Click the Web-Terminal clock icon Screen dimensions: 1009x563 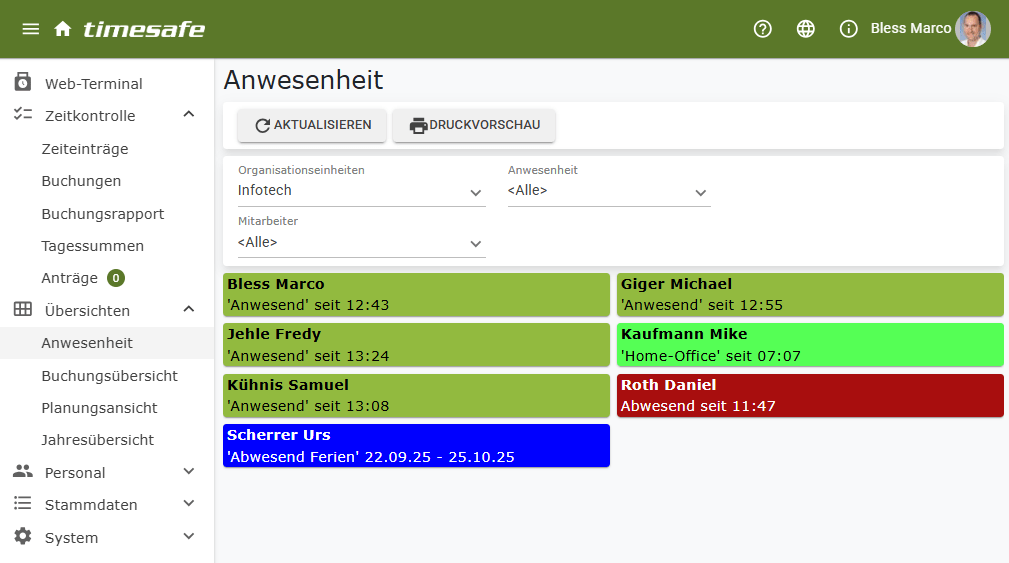point(23,83)
